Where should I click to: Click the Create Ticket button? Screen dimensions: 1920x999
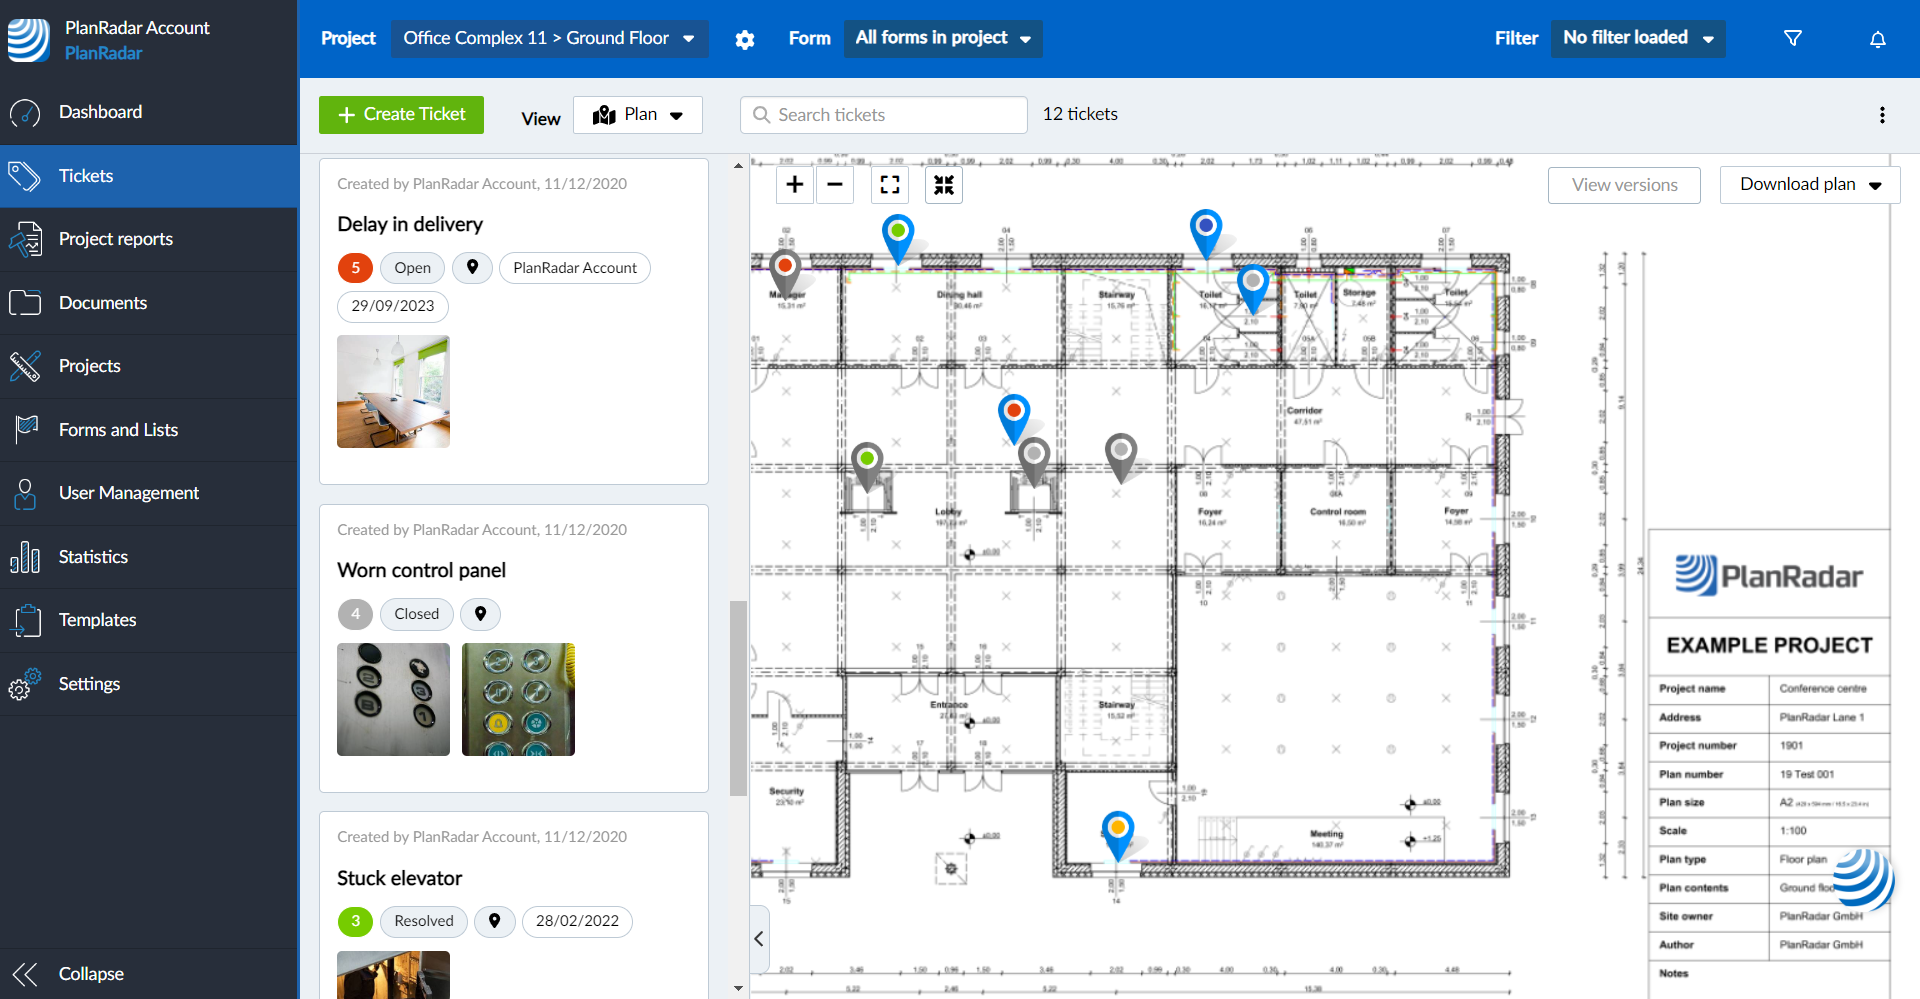(x=401, y=115)
